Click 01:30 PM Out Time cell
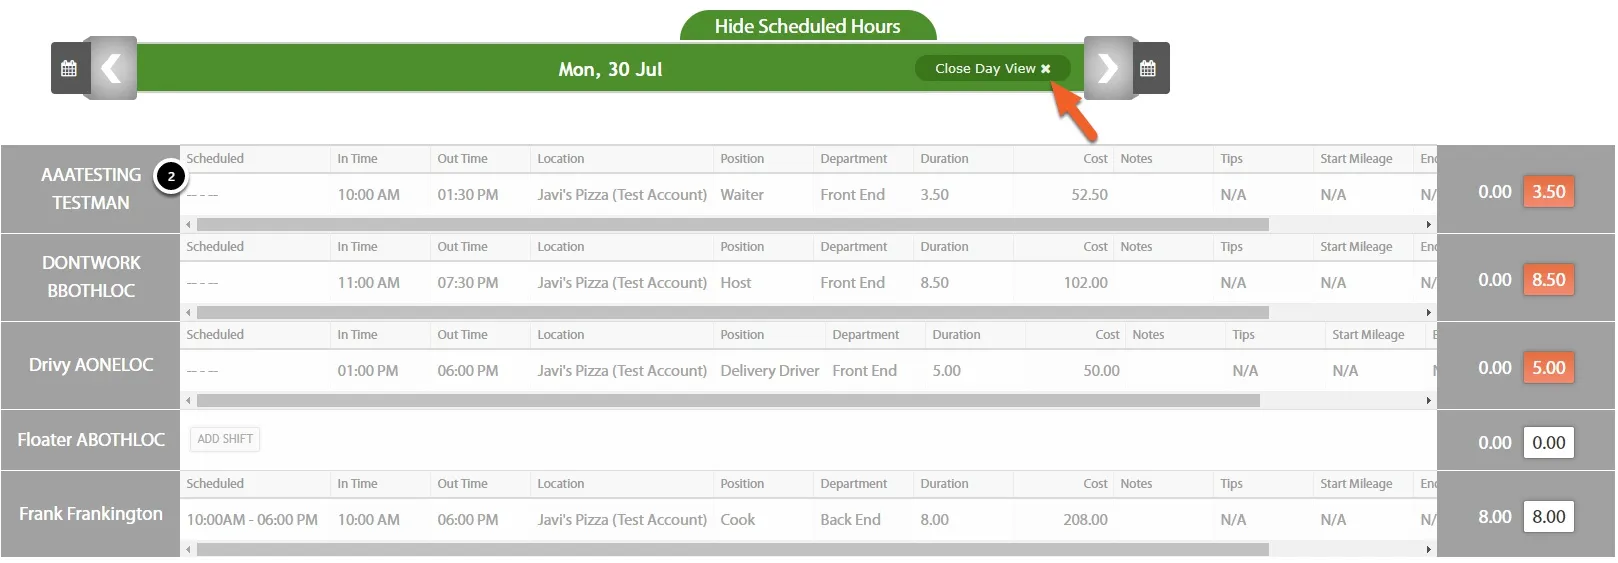This screenshot has width=1618, height=563. point(467,195)
